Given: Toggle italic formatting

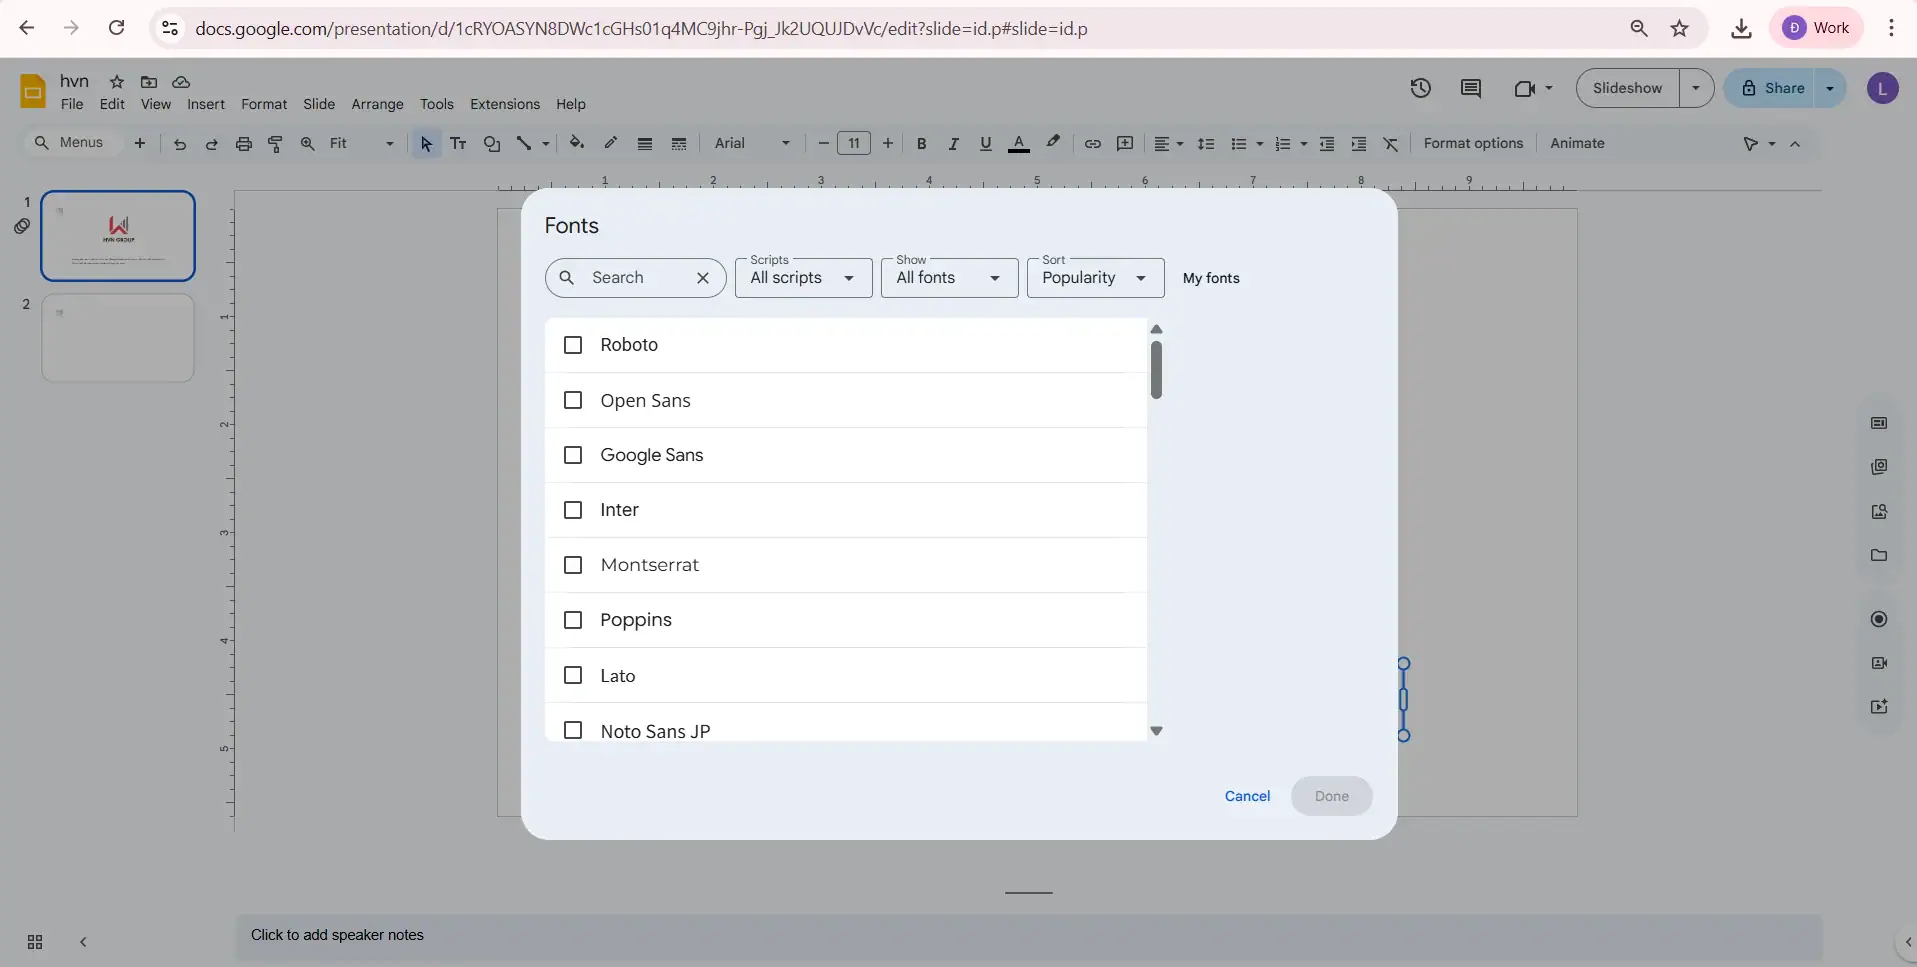Looking at the screenshot, I should coord(954,144).
